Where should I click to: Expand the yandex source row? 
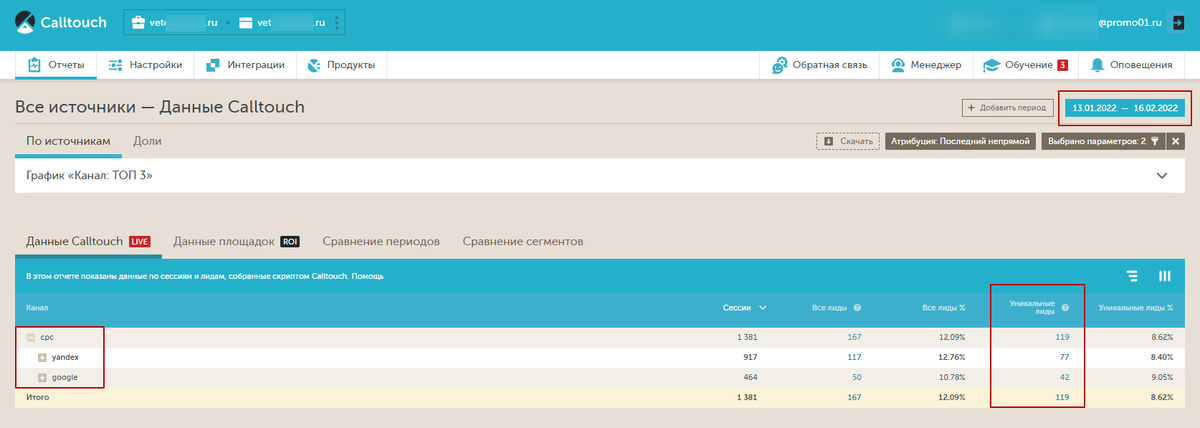pos(42,357)
